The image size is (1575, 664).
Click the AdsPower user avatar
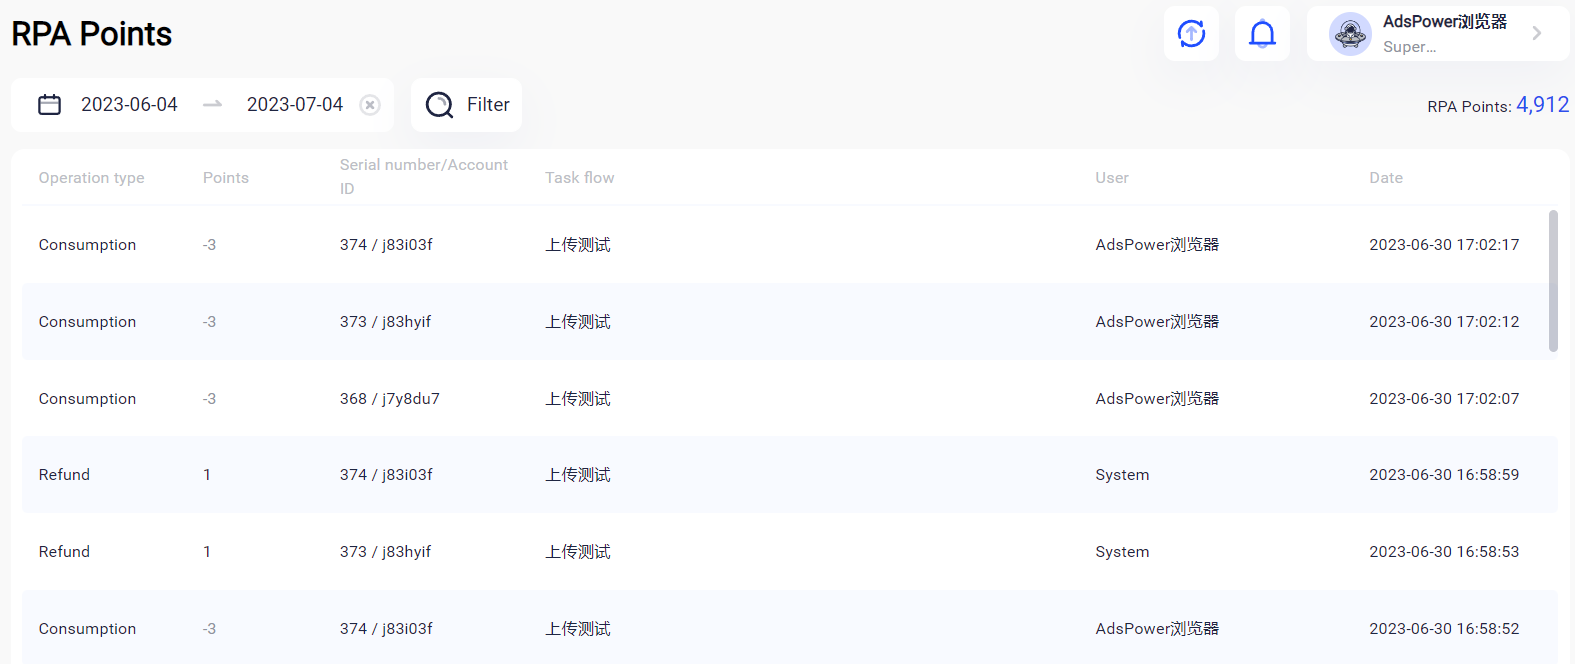(1349, 34)
